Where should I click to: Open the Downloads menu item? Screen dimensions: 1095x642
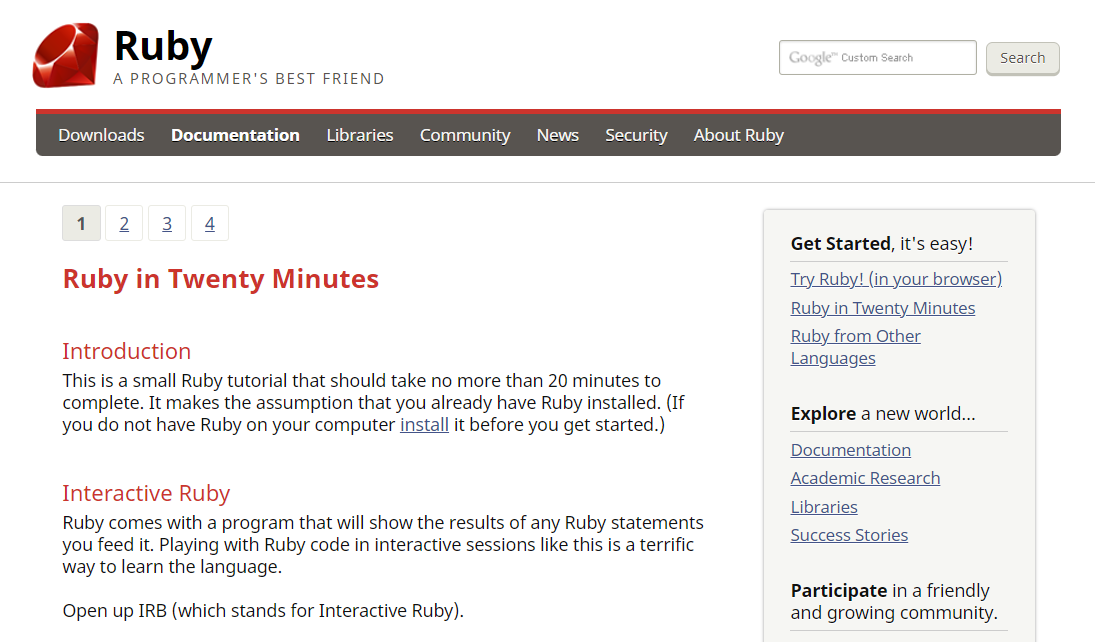click(x=101, y=134)
